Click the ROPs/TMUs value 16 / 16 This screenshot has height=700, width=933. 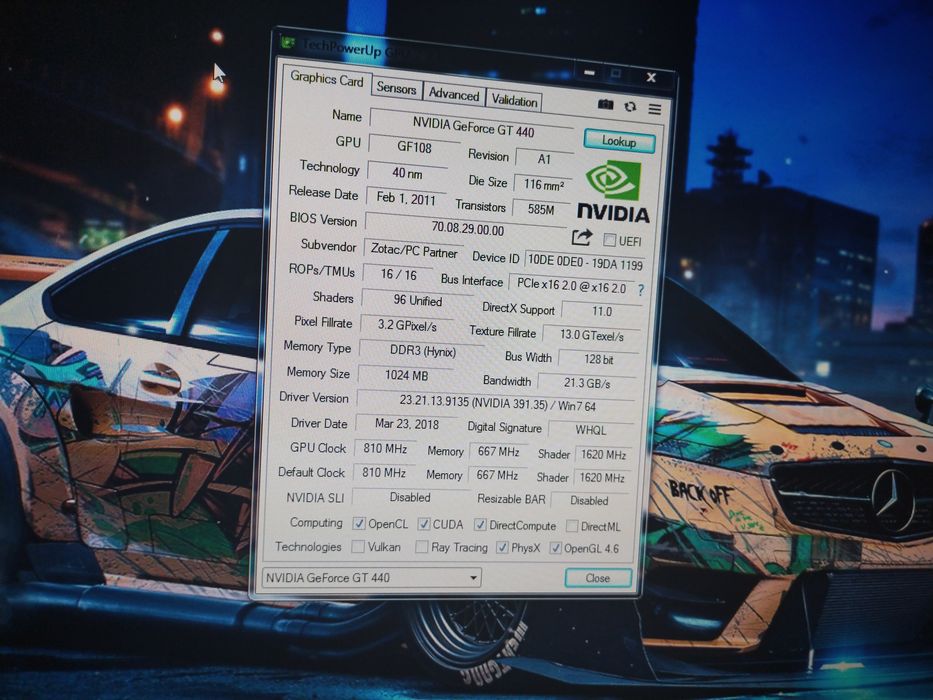pos(399,274)
